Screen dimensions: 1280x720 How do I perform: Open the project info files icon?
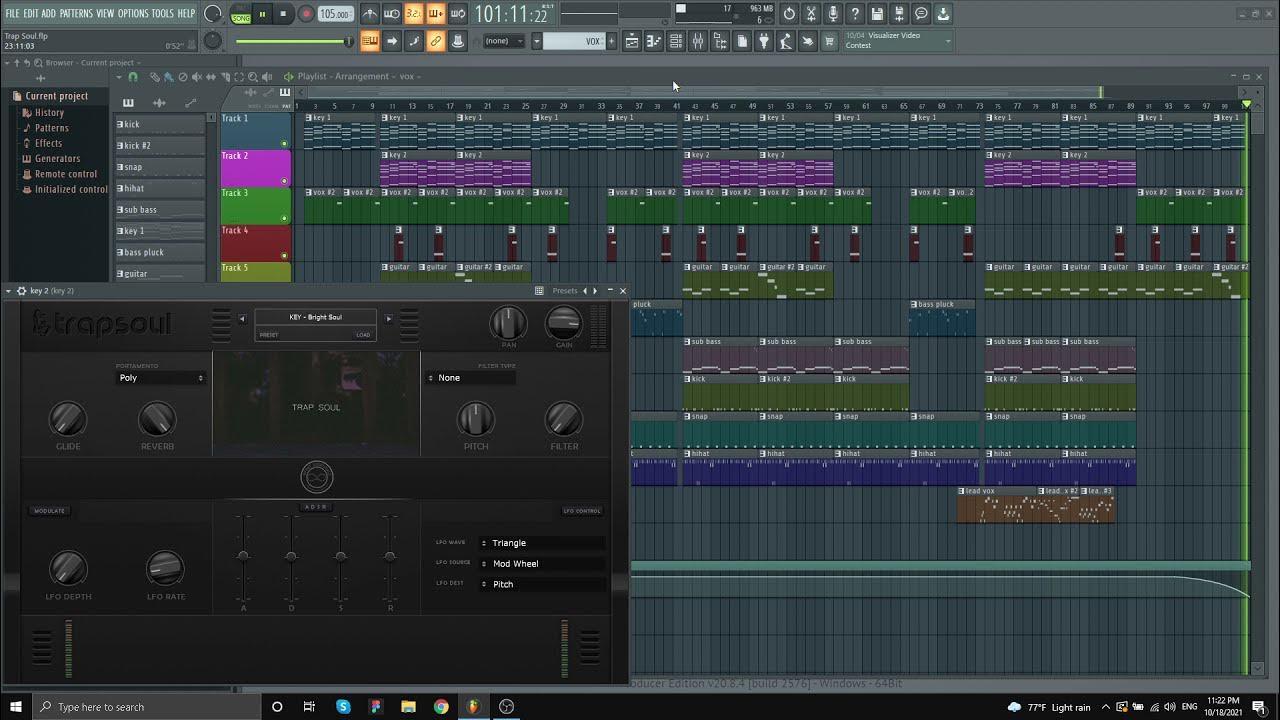click(741, 41)
